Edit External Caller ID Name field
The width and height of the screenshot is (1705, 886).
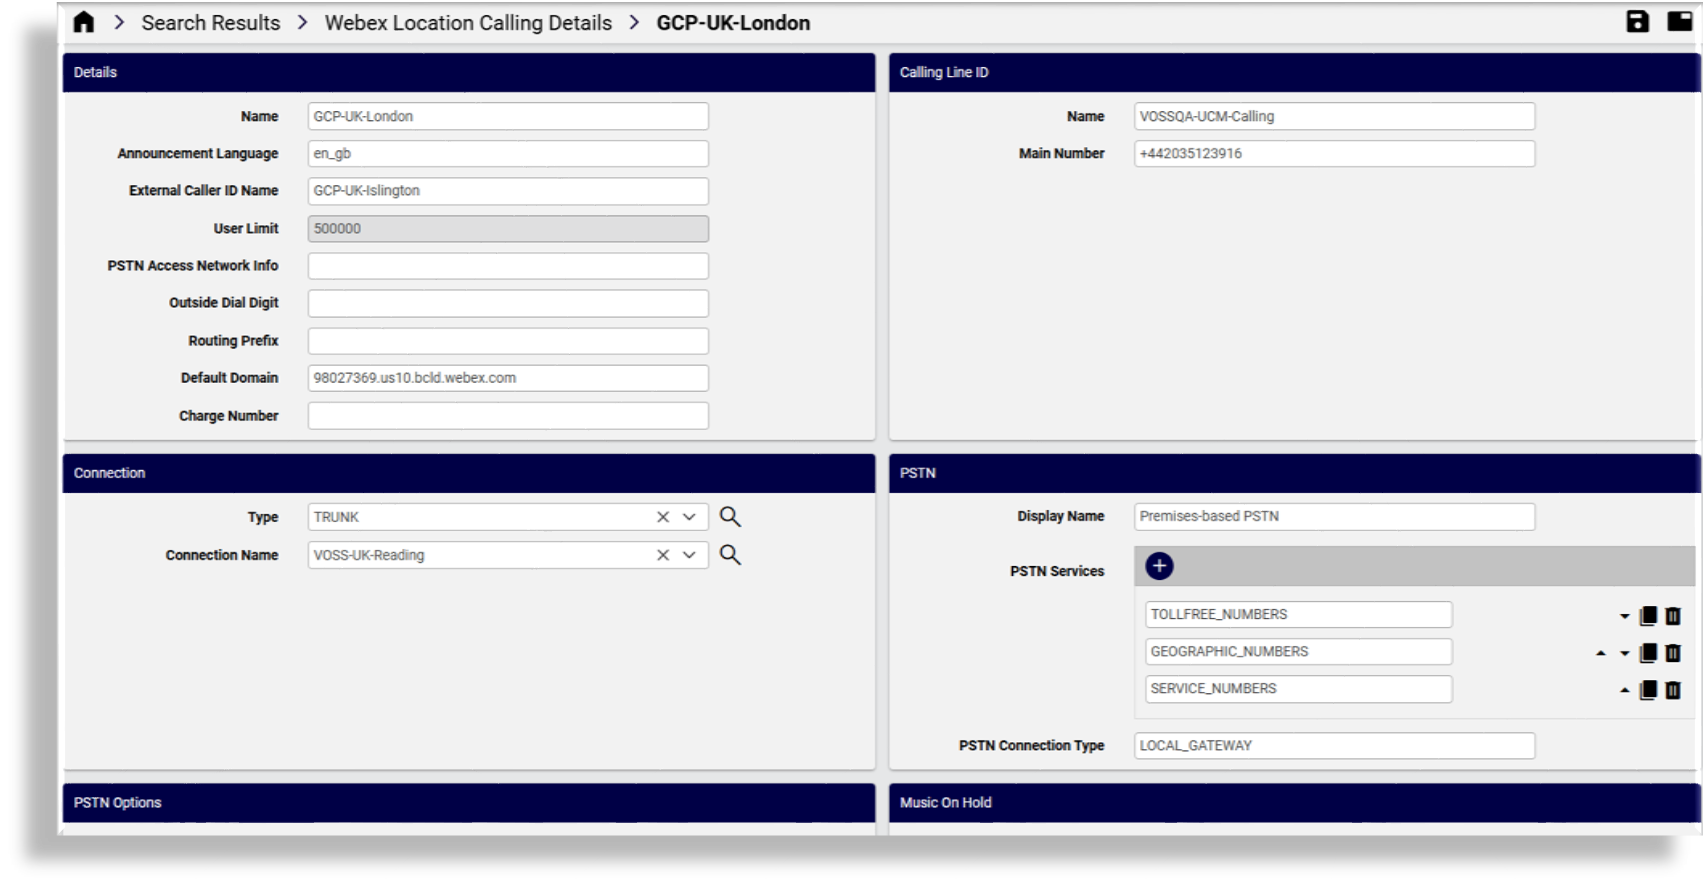pyautogui.click(x=508, y=191)
